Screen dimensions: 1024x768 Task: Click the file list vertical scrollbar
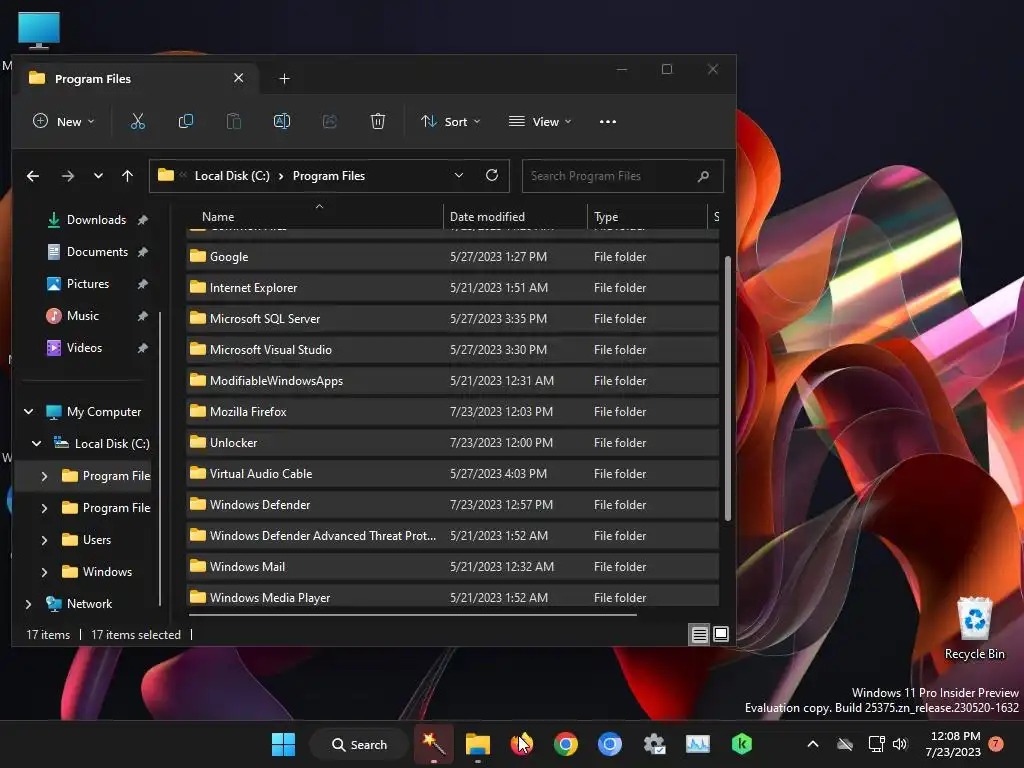(x=728, y=388)
